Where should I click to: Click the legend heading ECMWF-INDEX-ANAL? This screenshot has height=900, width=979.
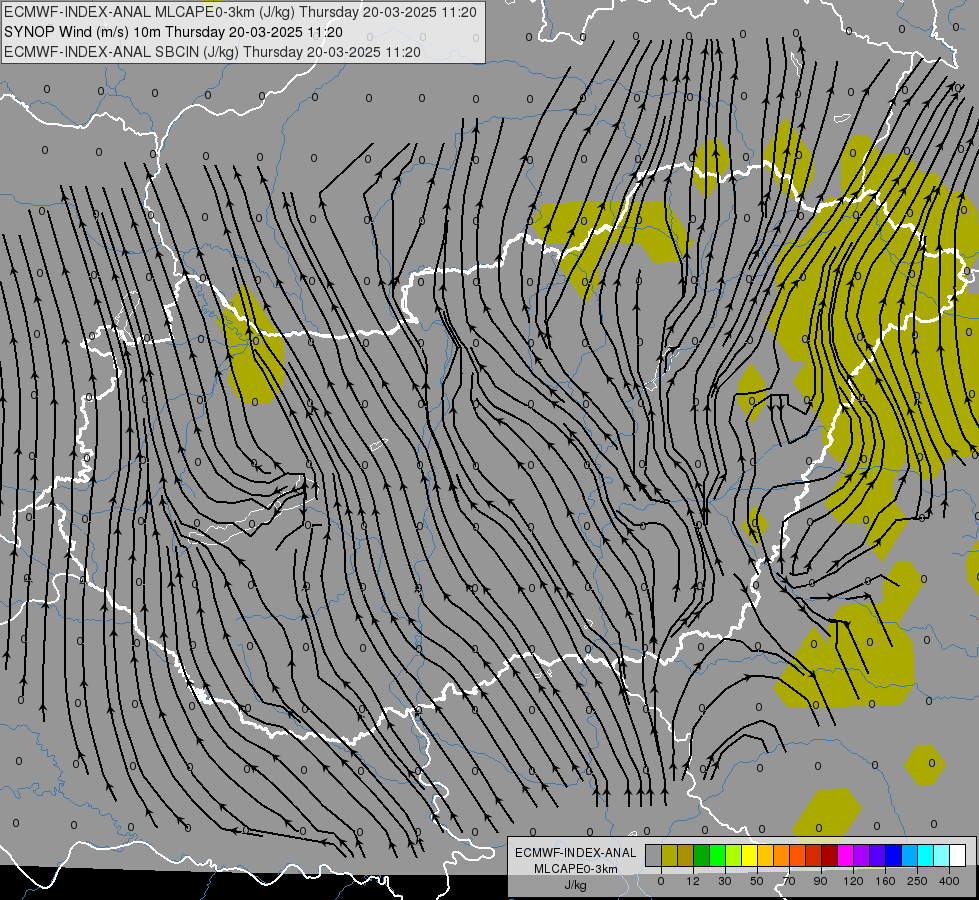pos(576,853)
